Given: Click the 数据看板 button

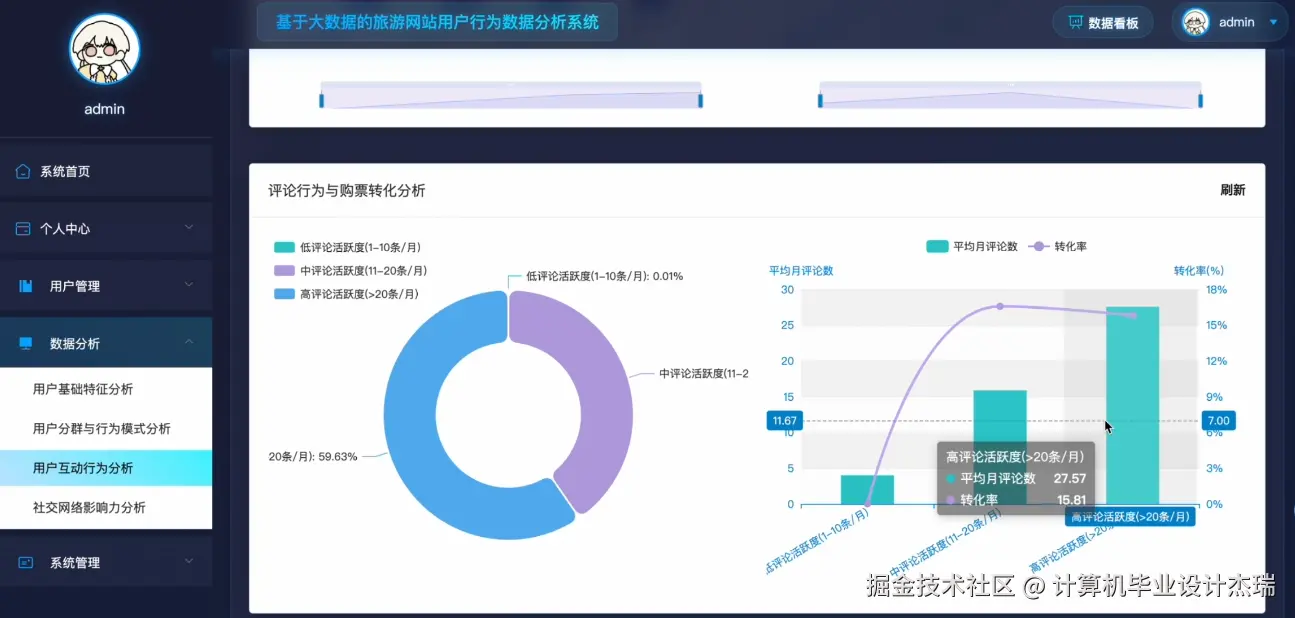Looking at the screenshot, I should pos(1103,21).
